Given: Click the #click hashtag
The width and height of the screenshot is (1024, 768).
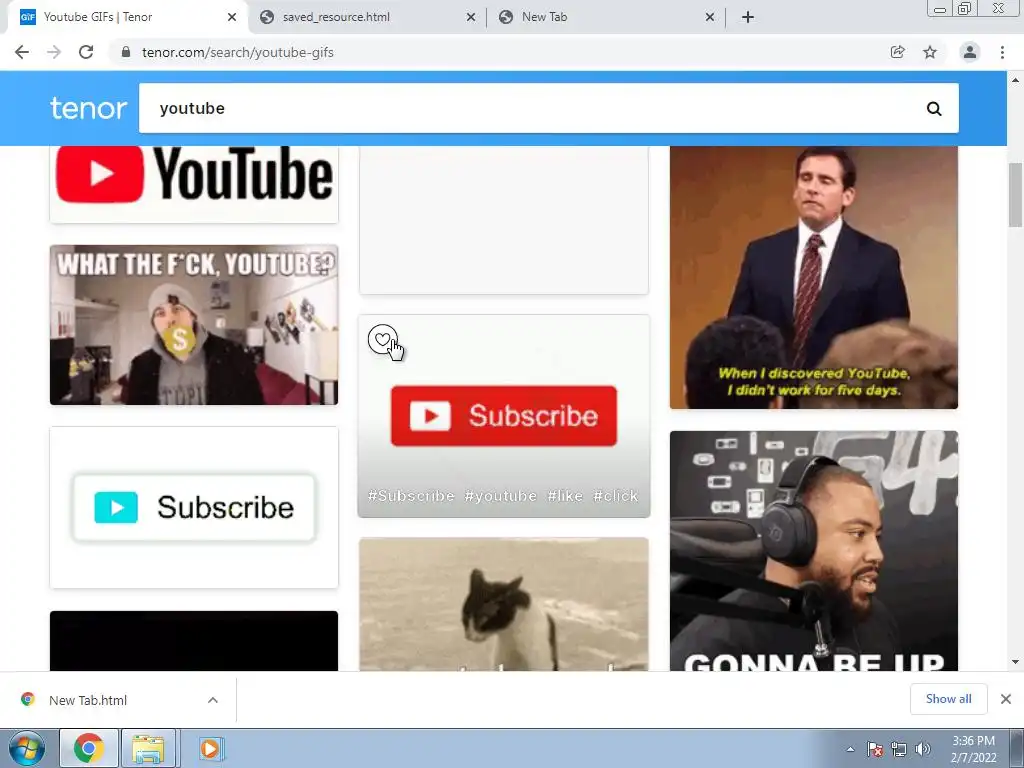Looking at the screenshot, I should pyautogui.click(x=615, y=496).
